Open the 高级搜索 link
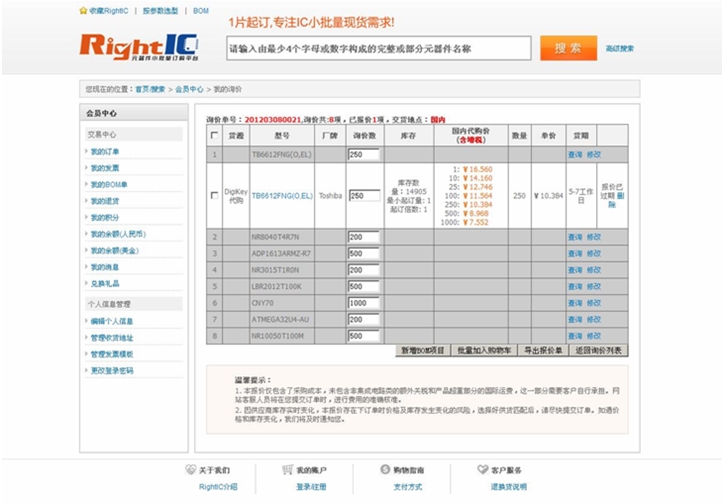 pos(619,48)
